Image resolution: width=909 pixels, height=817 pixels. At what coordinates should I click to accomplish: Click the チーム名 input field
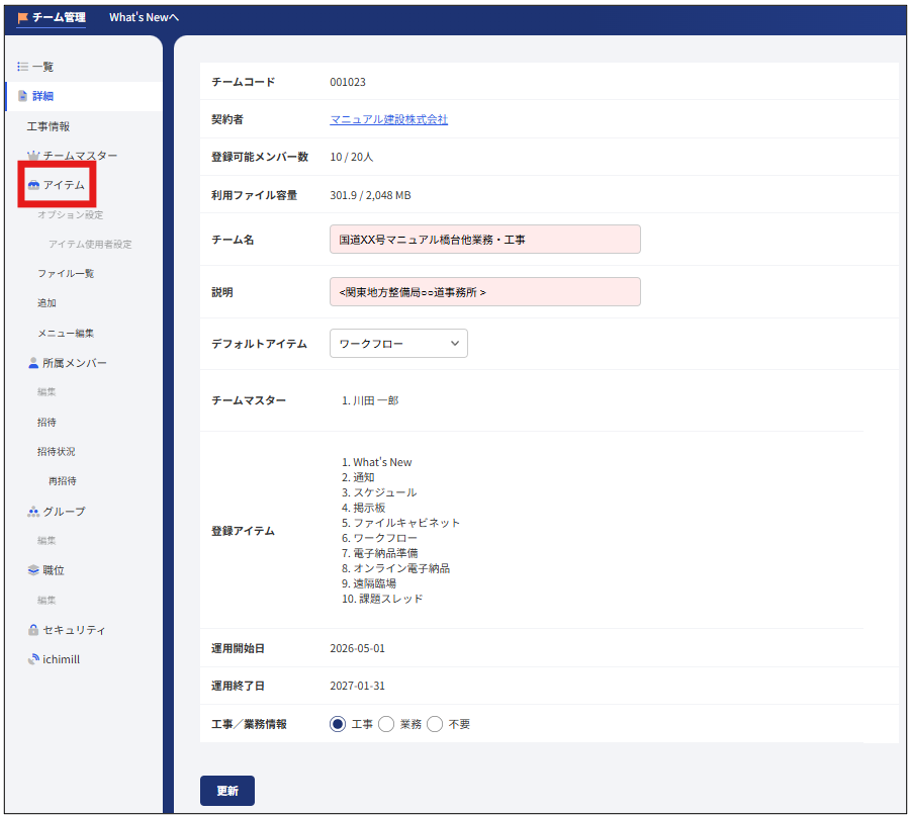pos(485,239)
